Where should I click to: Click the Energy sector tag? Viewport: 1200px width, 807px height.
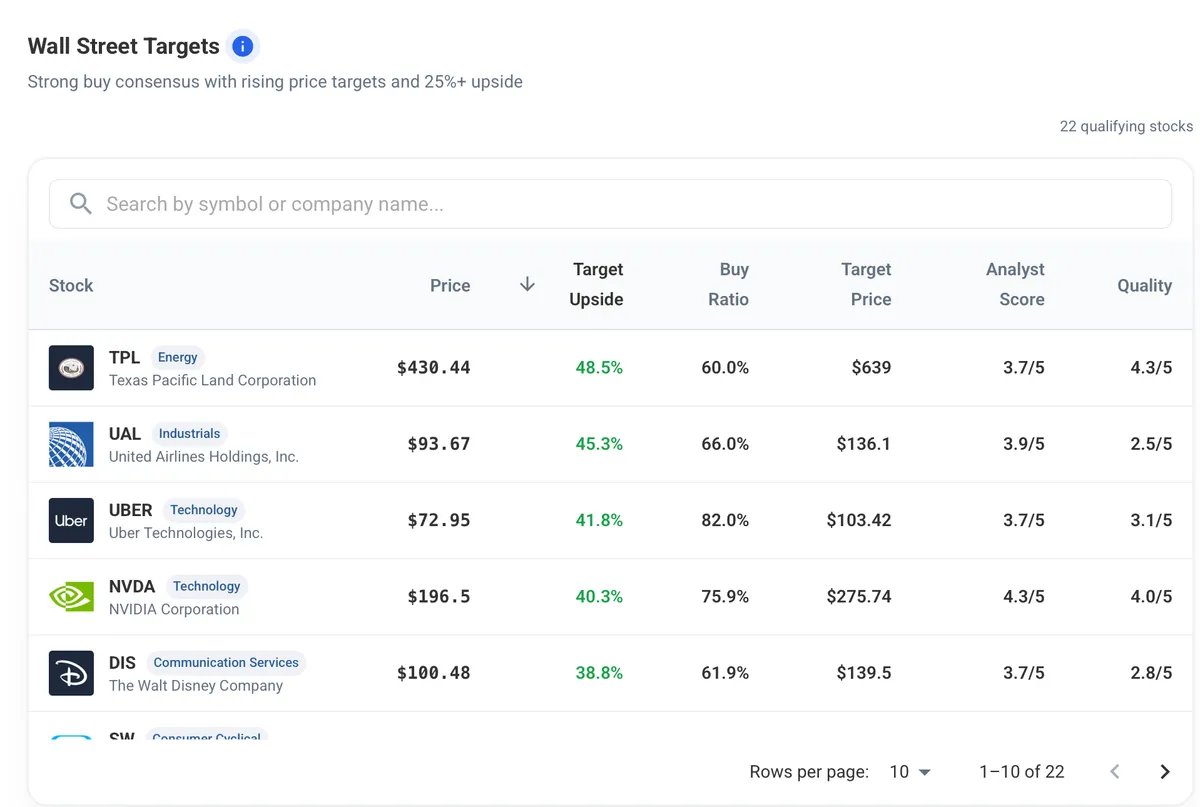coord(178,357)
